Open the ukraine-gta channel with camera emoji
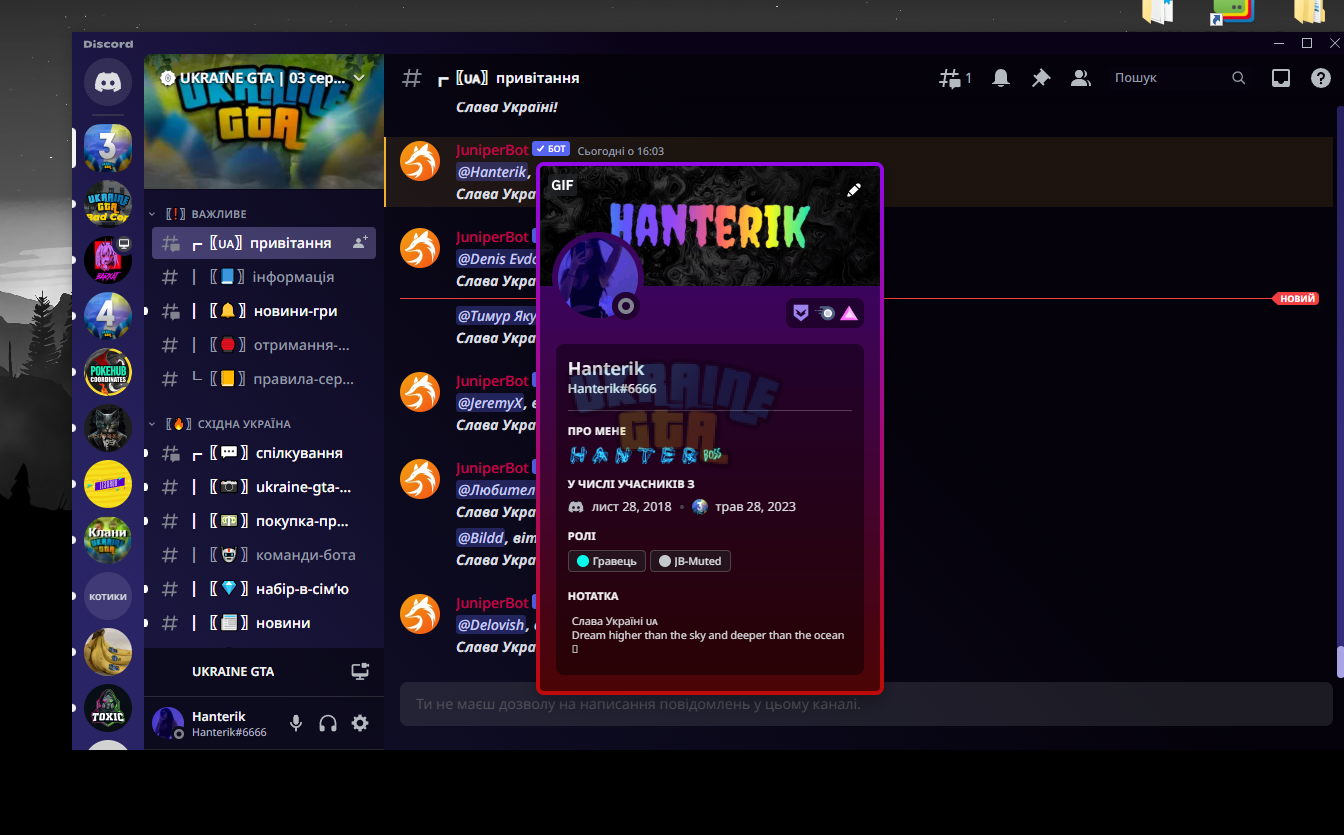The image size is (1344, 835). tap(264, 487)
